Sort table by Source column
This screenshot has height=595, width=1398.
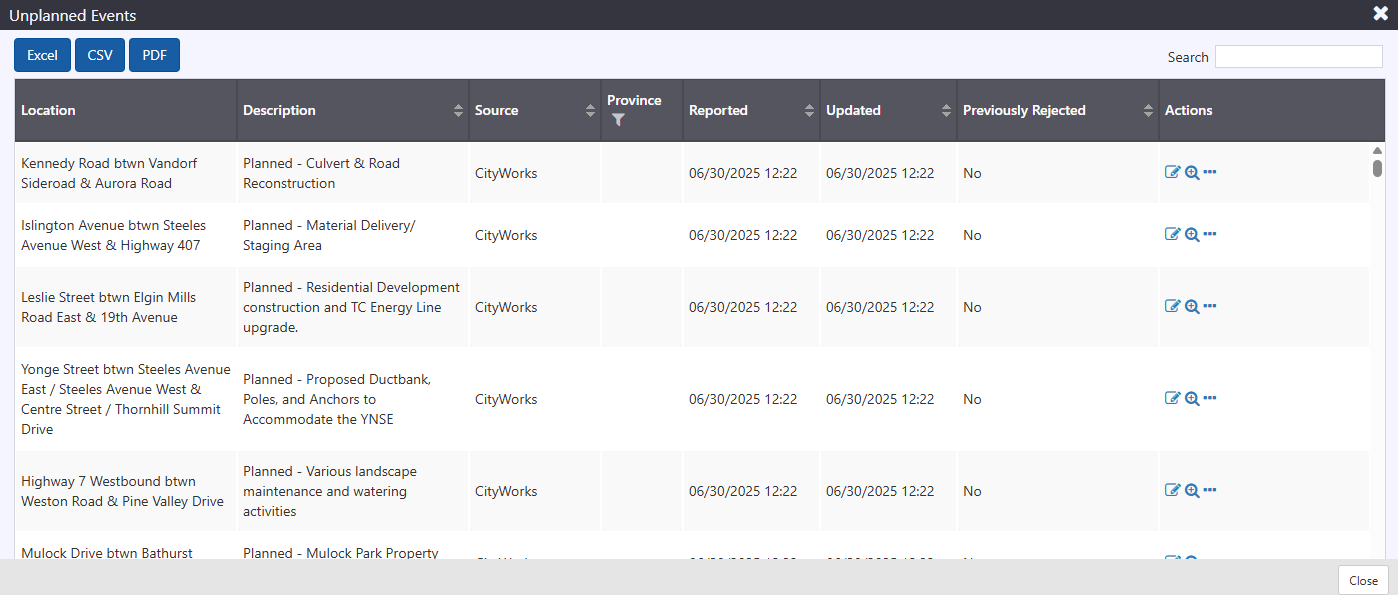pos(590,111)
